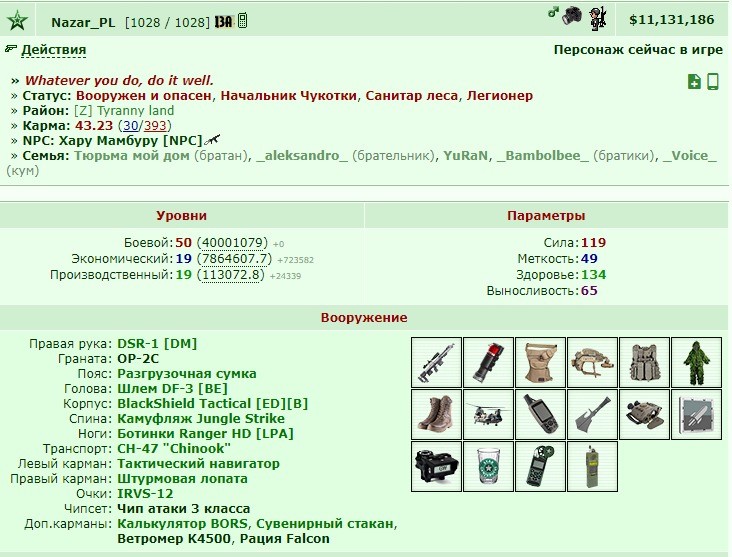Viewport: 732px width, 557px height.
Task: Click the Чип атаки 3 класса text
Action: click(x=183, y=508)
